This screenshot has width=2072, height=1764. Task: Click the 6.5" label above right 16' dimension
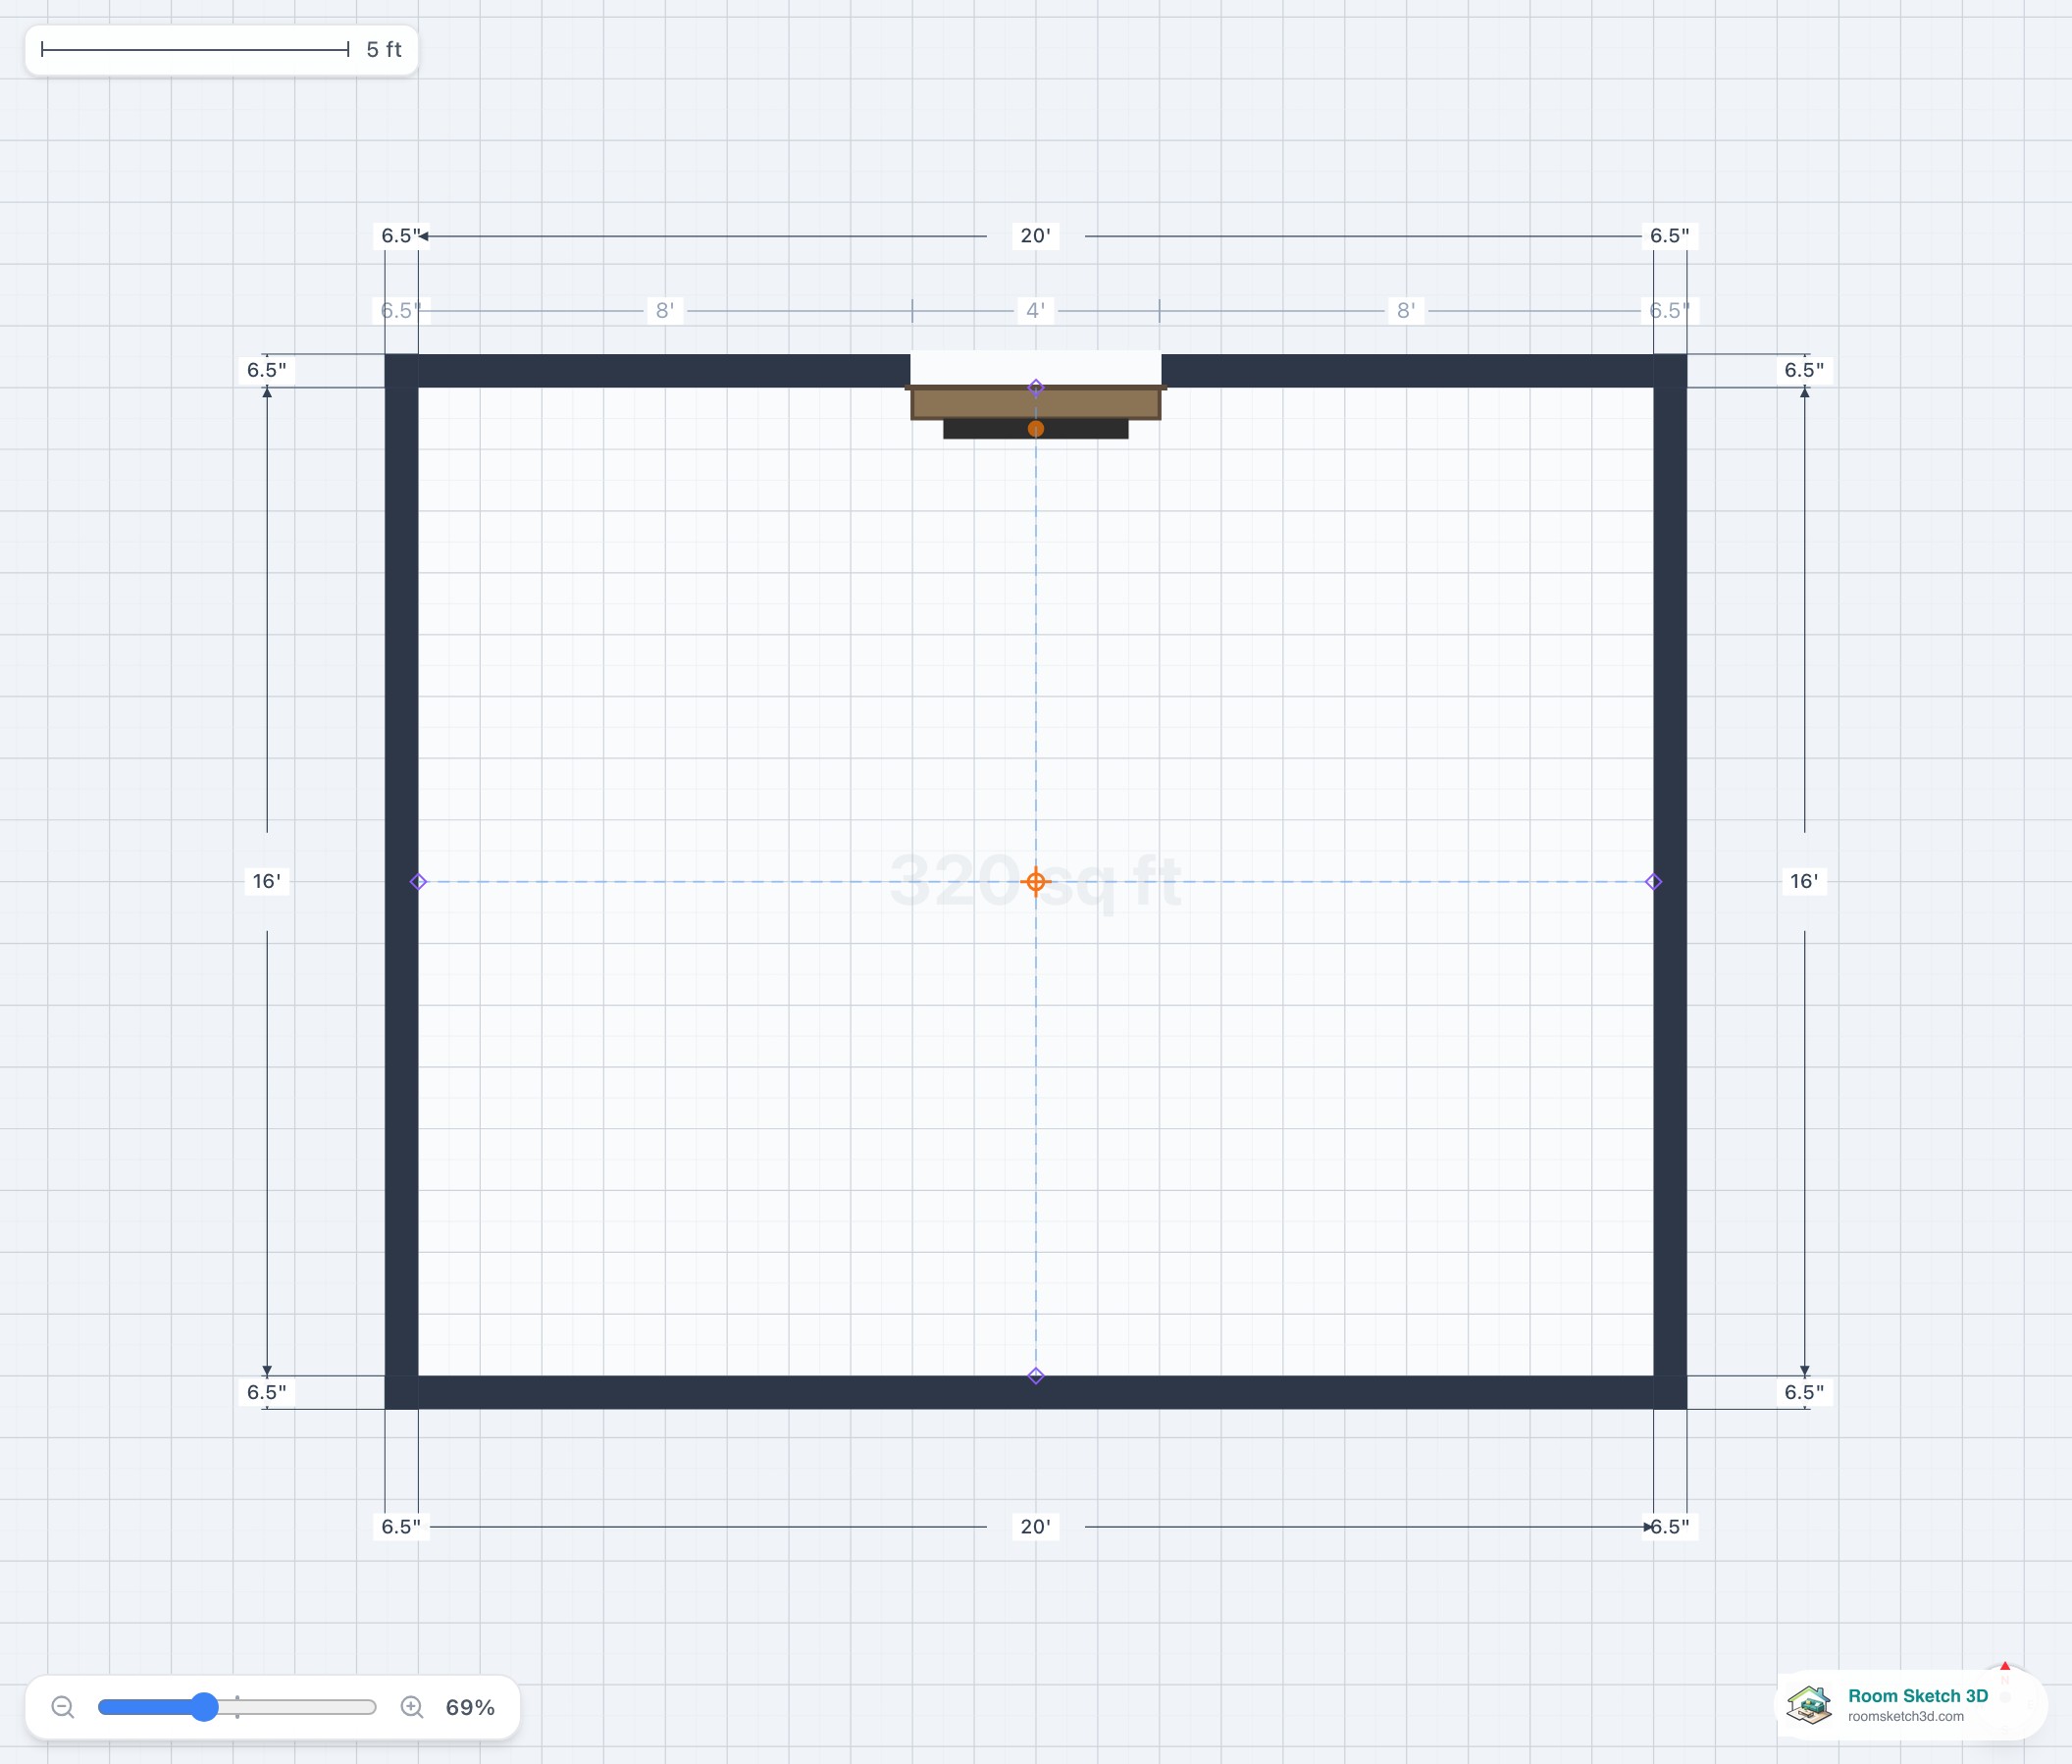click(1804, 370)
